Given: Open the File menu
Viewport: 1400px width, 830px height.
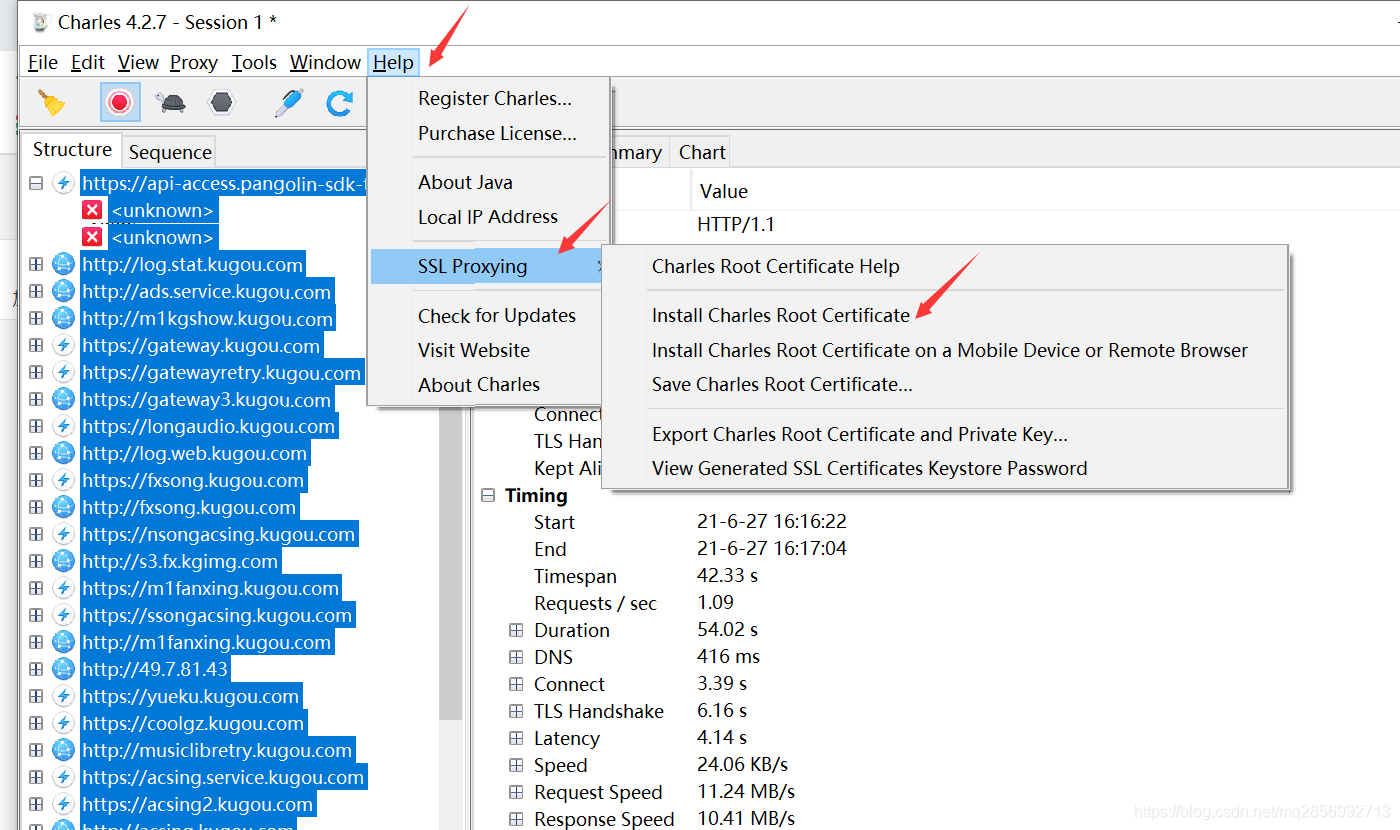Looking at the screenshot, I should [43, 62].
